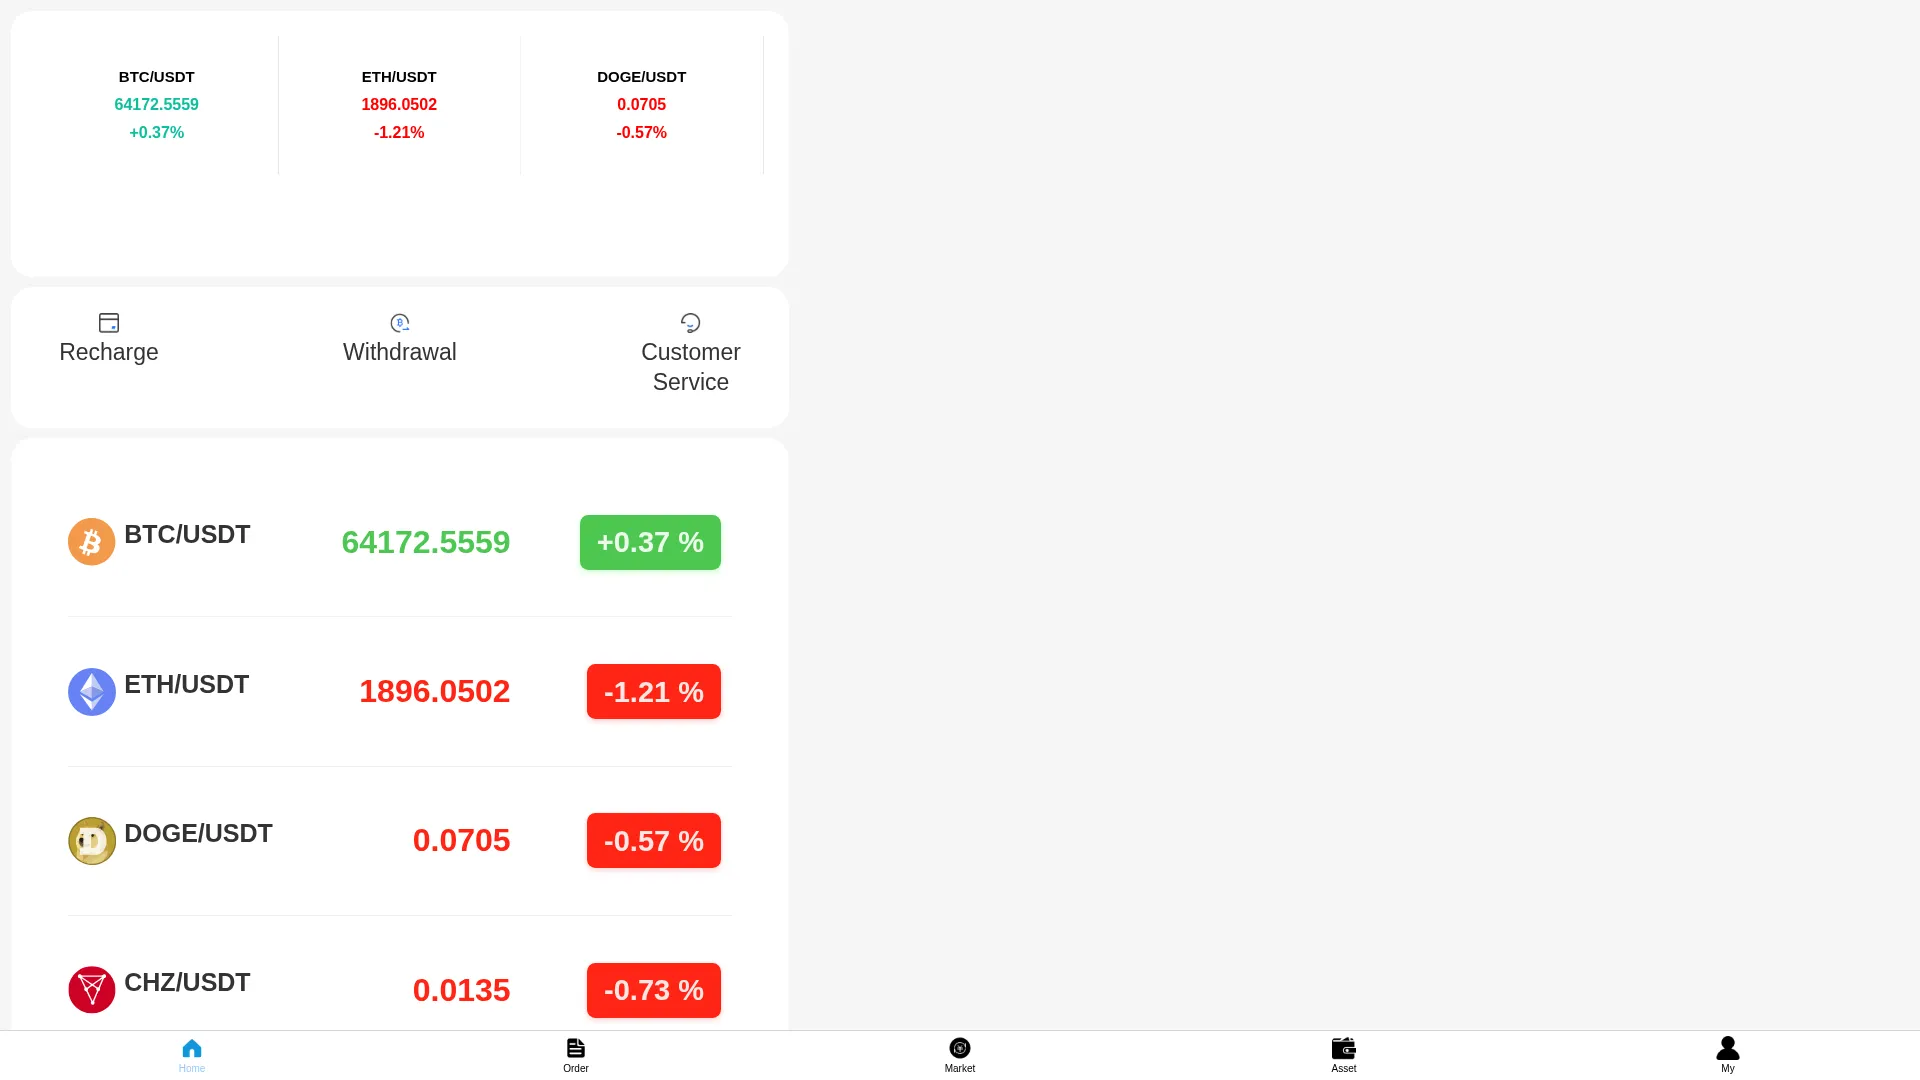Open BTC/USDT card in top ticker

click(157, 105)
